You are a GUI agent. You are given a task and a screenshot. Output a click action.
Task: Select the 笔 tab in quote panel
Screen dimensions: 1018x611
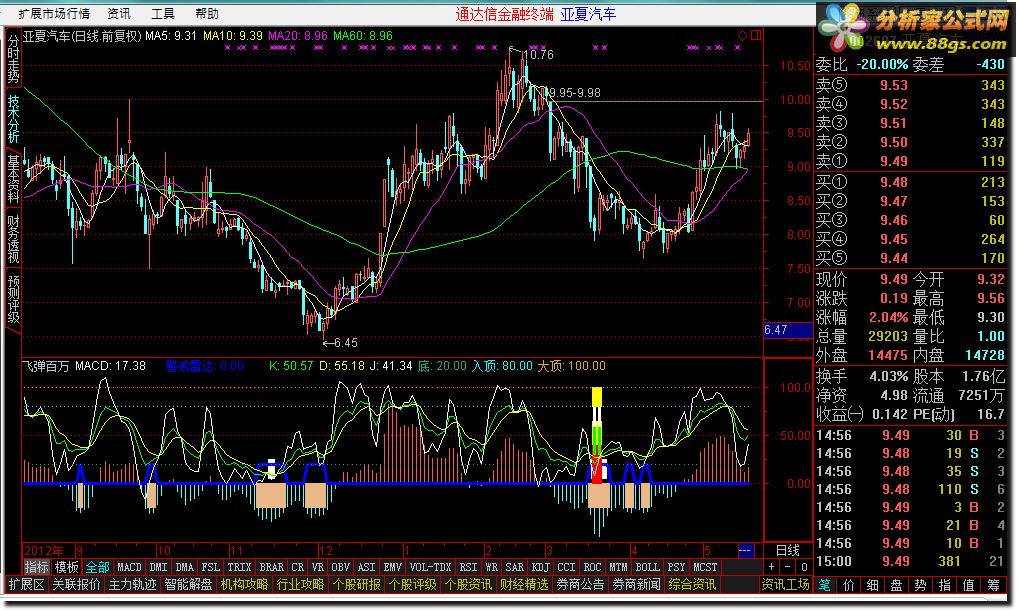pyautogui.click(x=825, y=584)
